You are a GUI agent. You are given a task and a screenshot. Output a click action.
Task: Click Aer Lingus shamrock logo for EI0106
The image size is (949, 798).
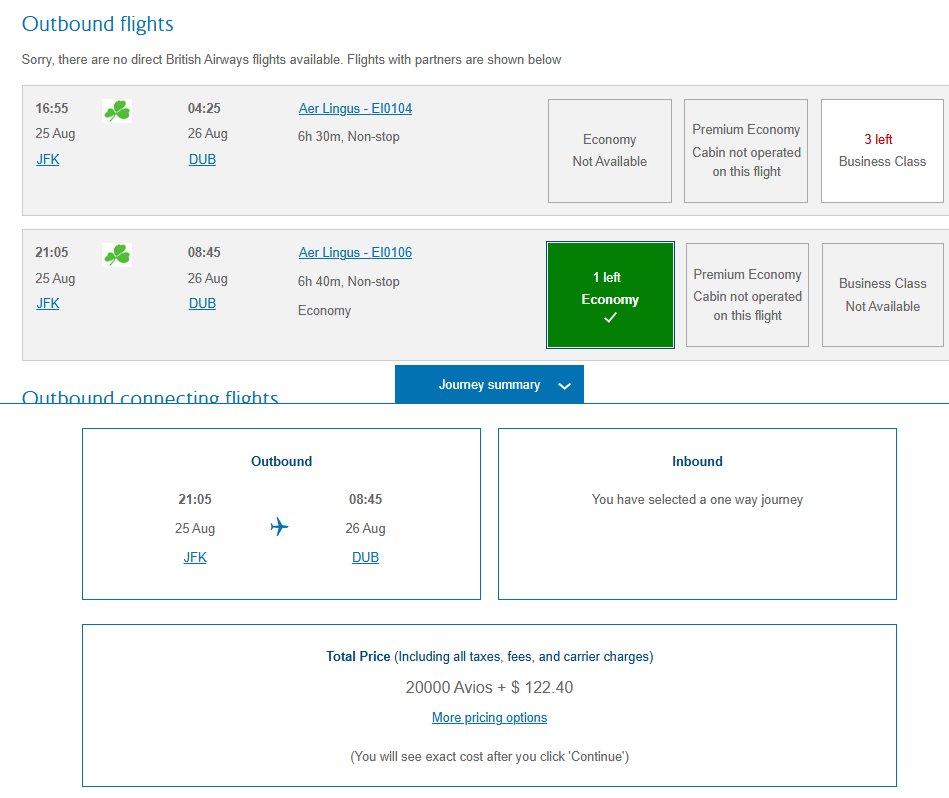[117, 255]
